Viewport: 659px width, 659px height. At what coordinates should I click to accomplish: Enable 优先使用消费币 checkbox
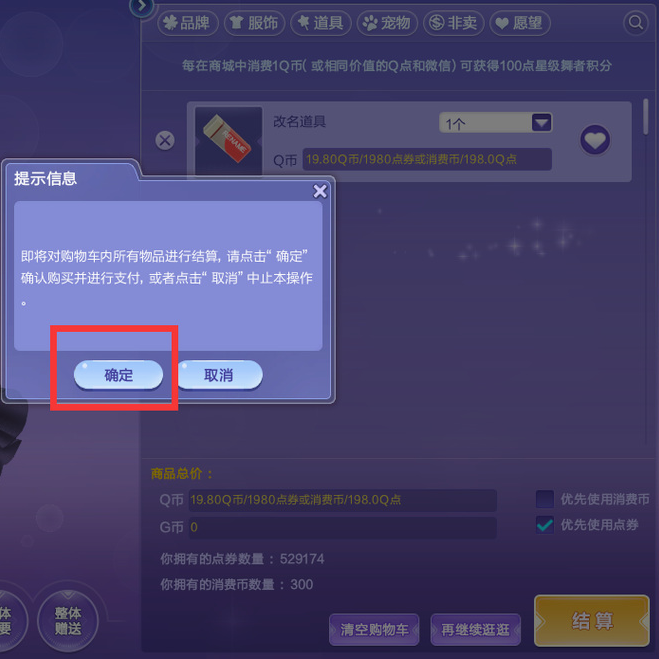tap(545, 499)
